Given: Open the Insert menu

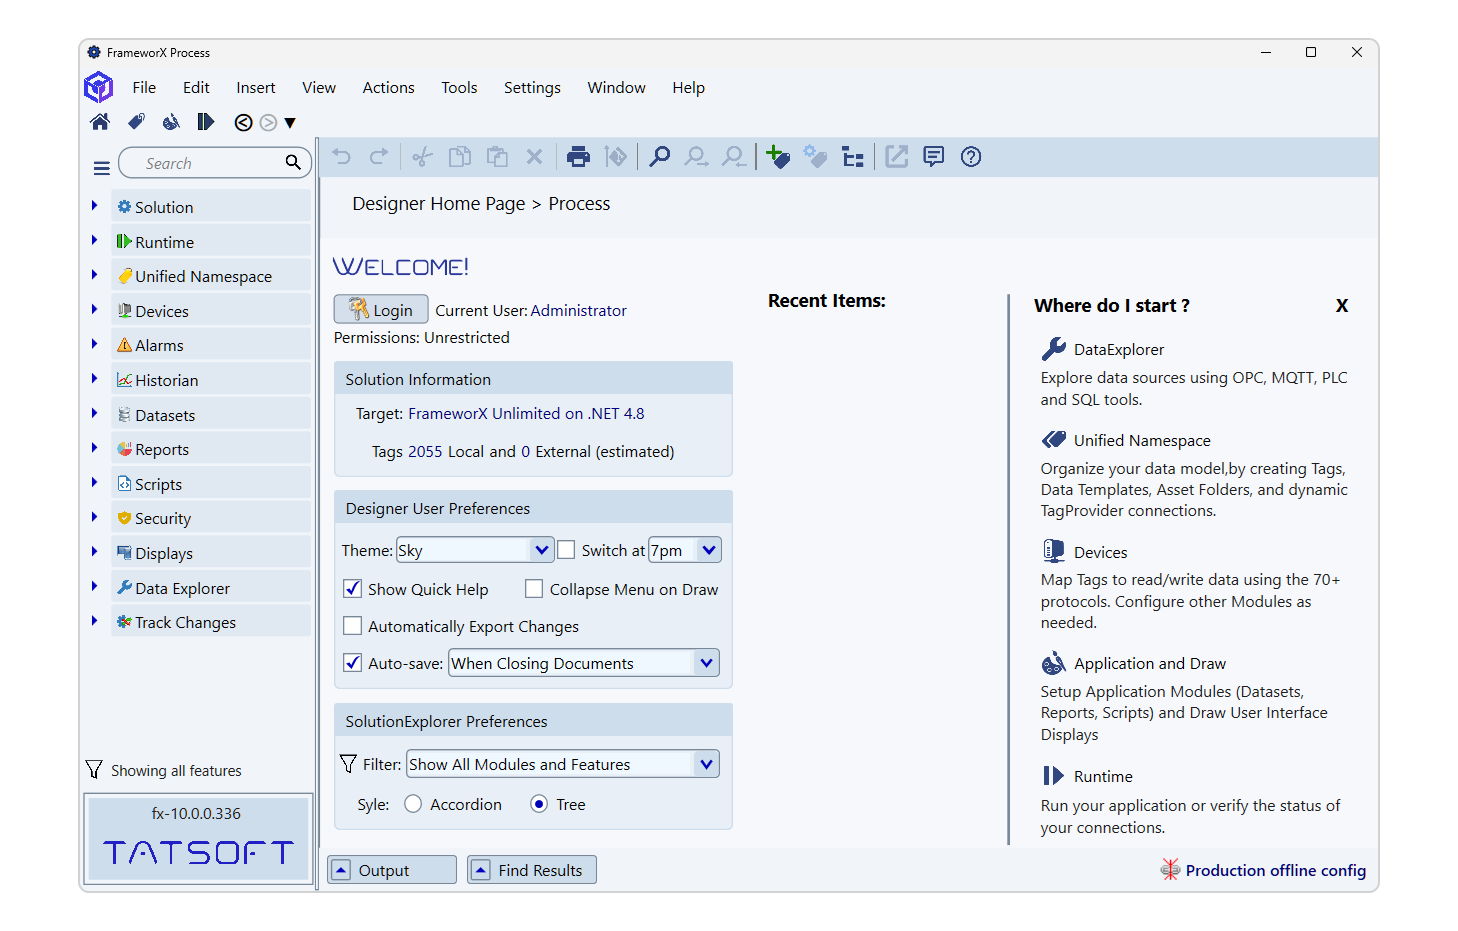Looking at the screenshot, I should 256,88.
